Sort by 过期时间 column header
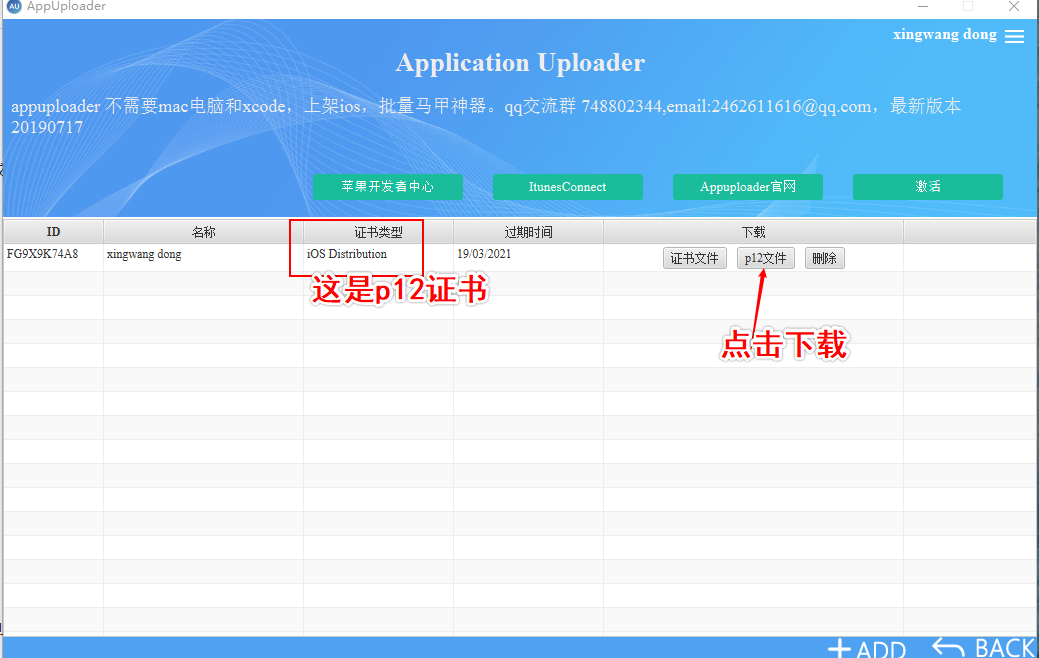This screenshot has height=658, width=1039. pos(528,232)
